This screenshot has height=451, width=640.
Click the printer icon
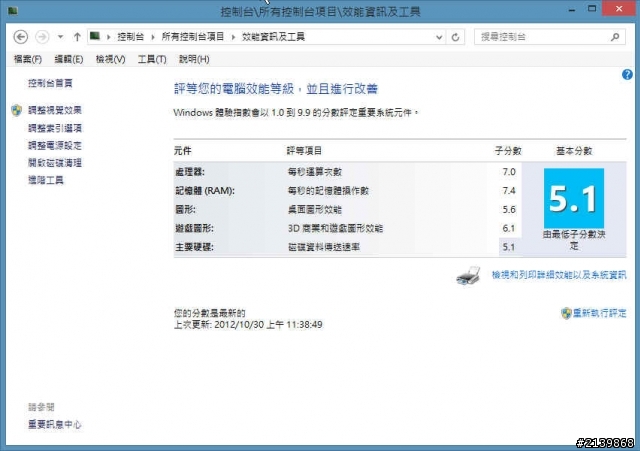coord(468,275)
